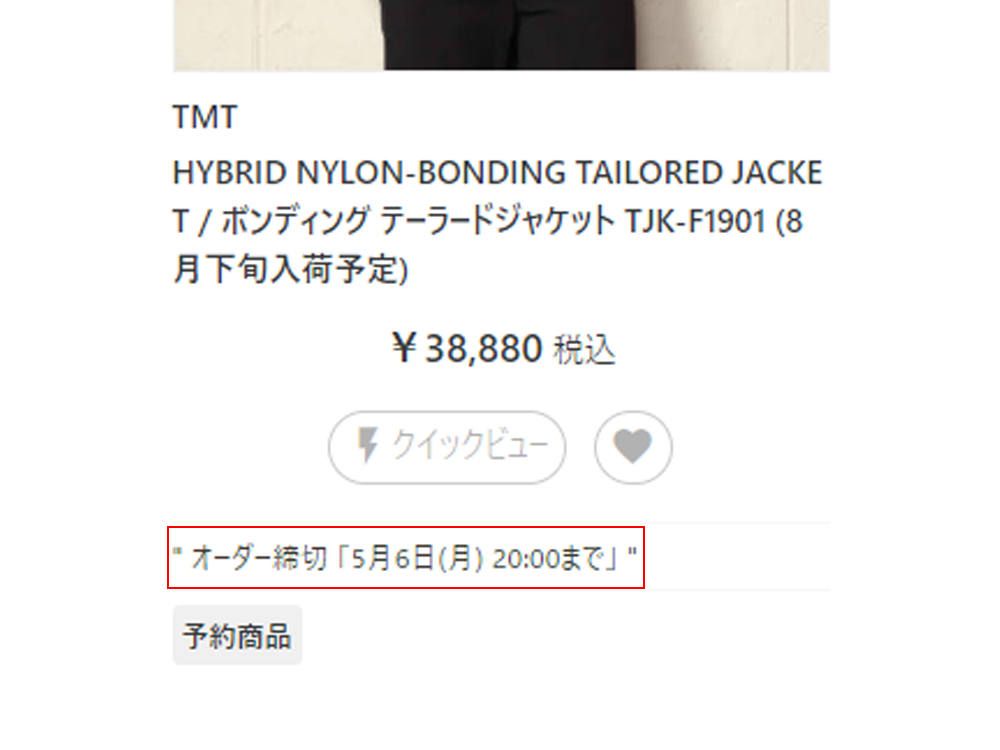Viewport: 1000px width, 750px height.
Task: Open the TMT brand link
Action: 205,117
